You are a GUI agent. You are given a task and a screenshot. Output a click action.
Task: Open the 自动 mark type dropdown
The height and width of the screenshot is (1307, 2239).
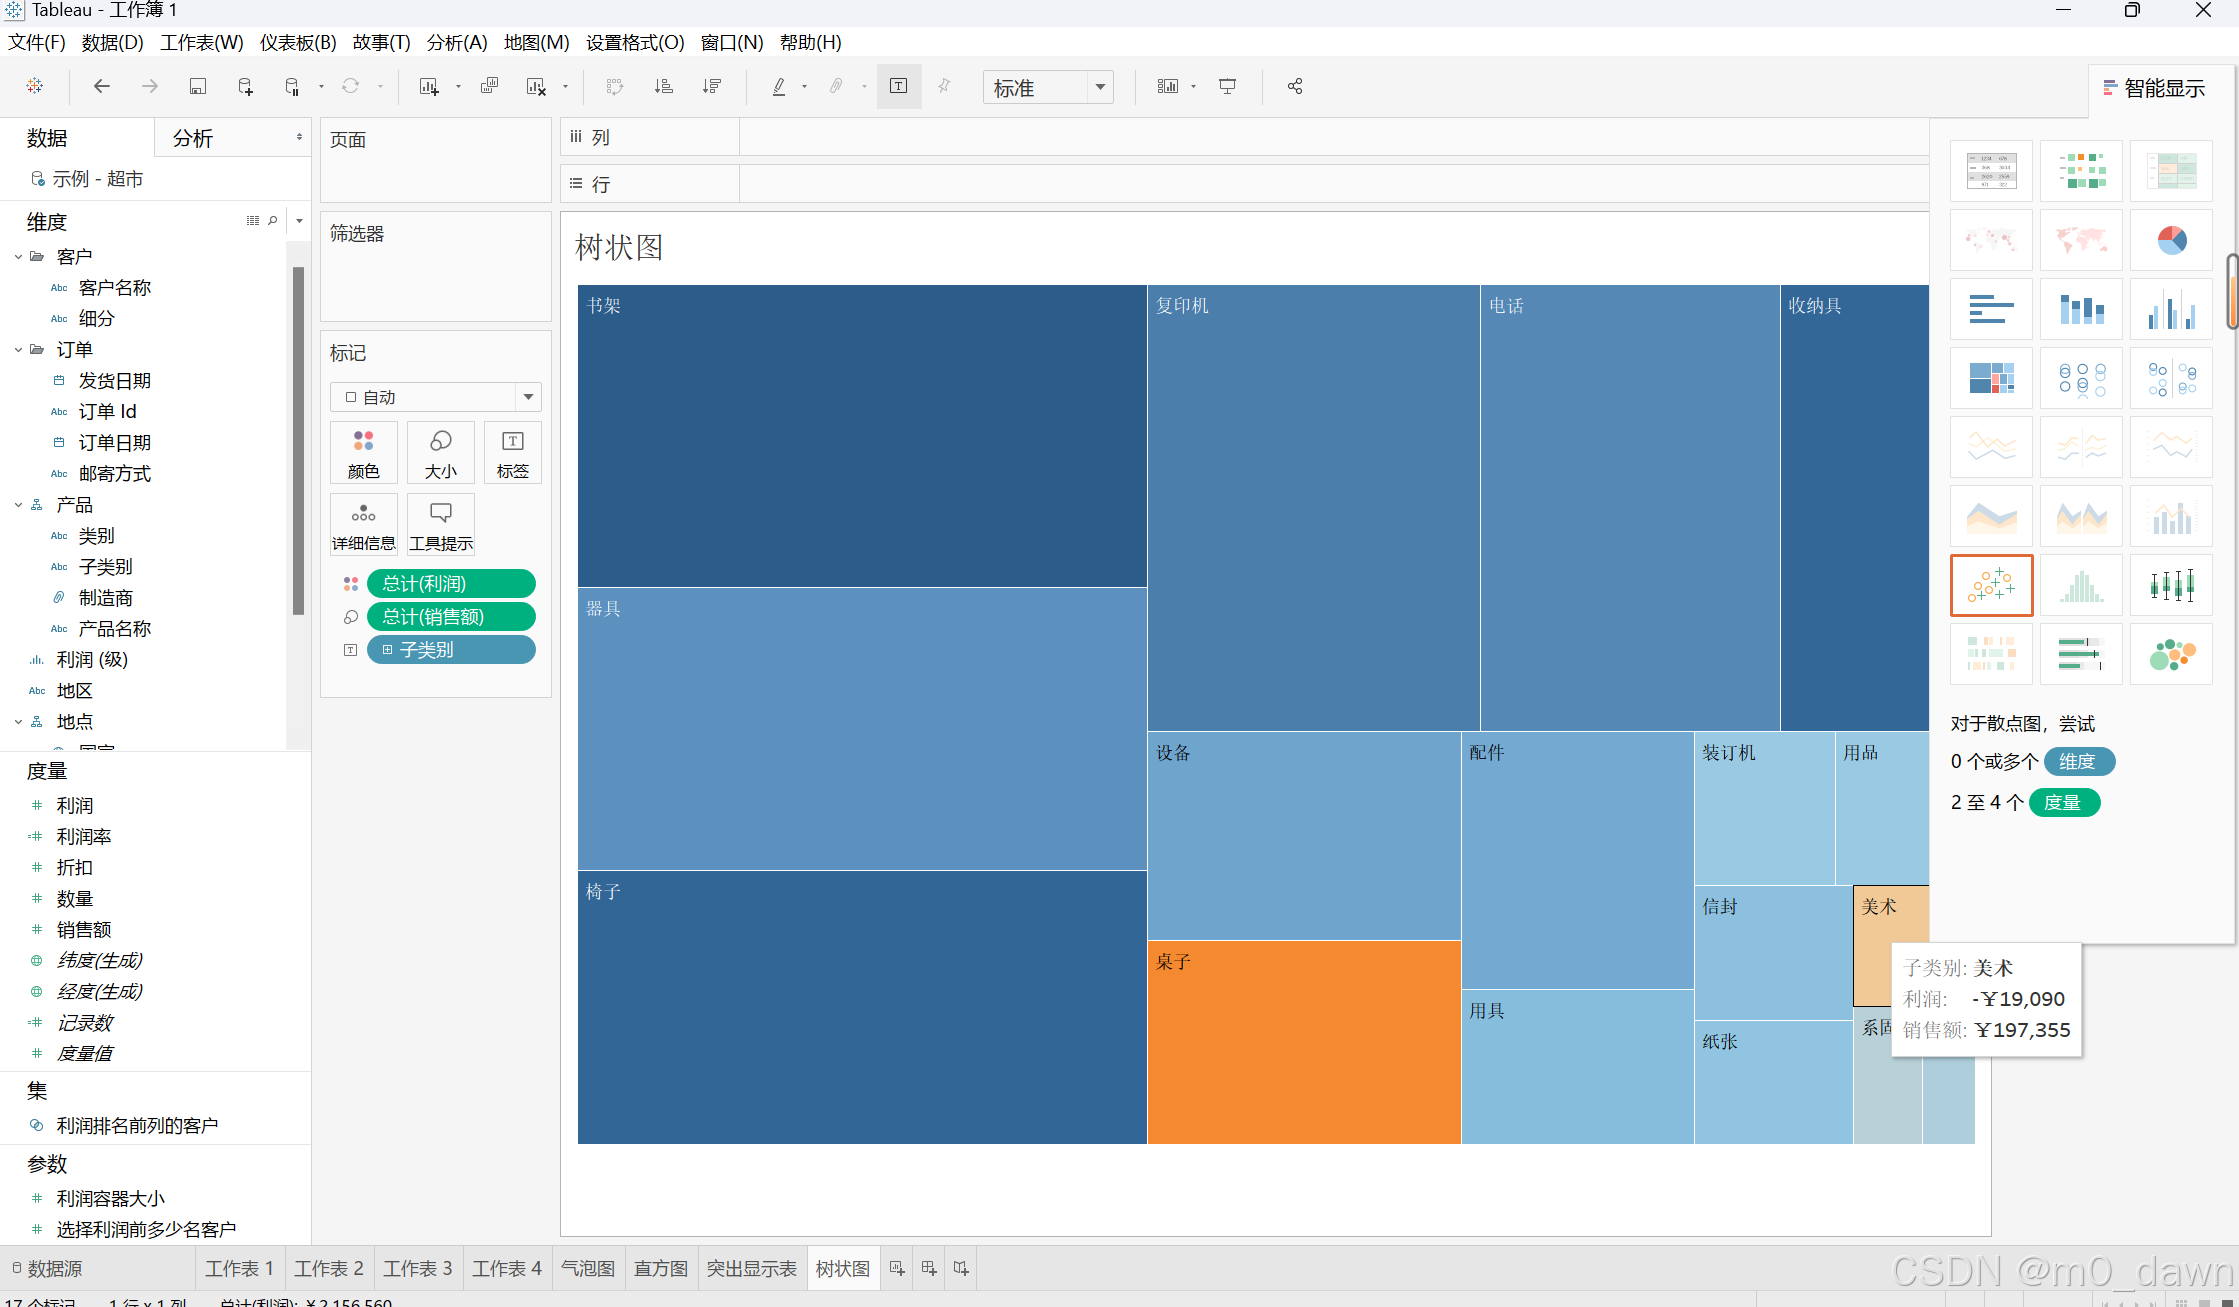tap(528, 397)
